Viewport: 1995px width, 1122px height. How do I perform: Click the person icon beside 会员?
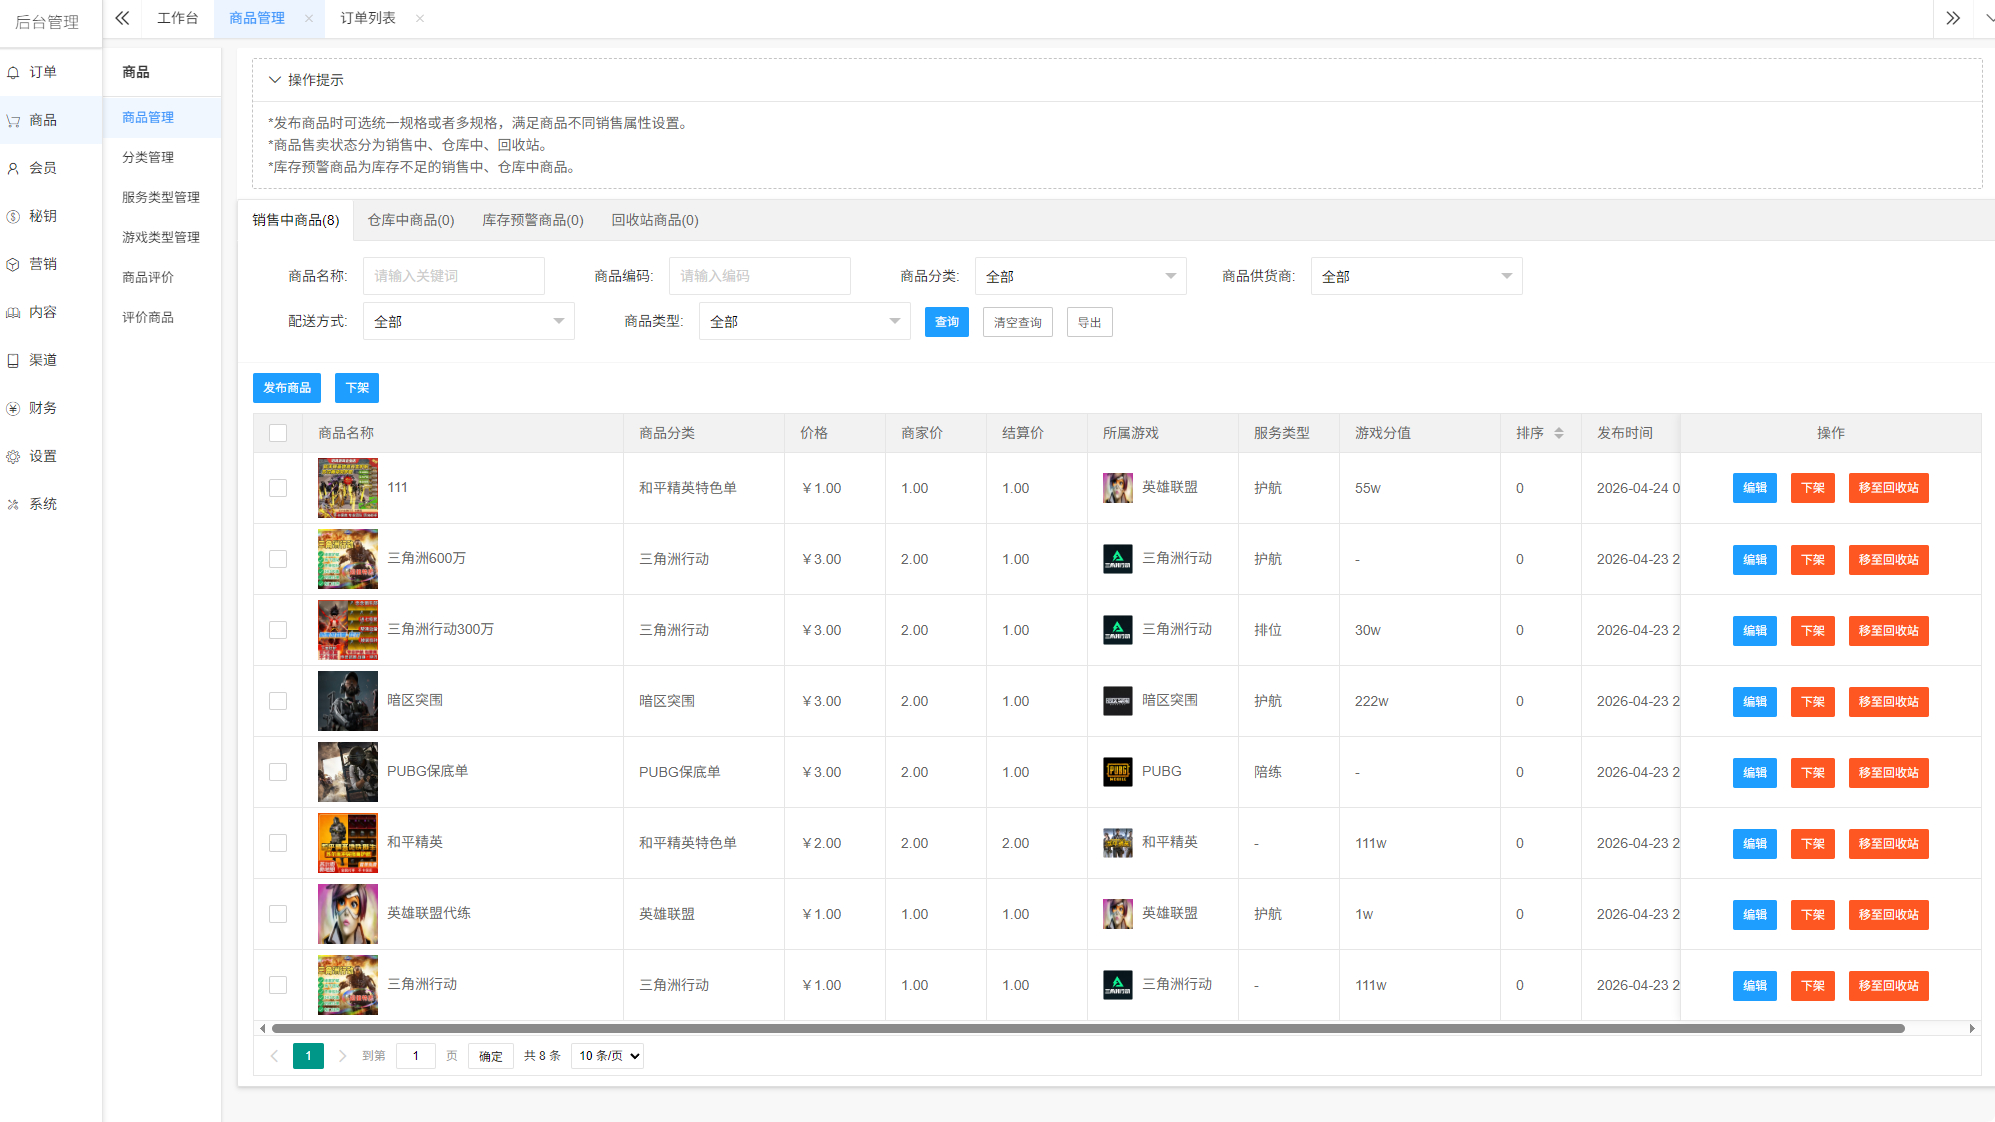tap(13, 168)
